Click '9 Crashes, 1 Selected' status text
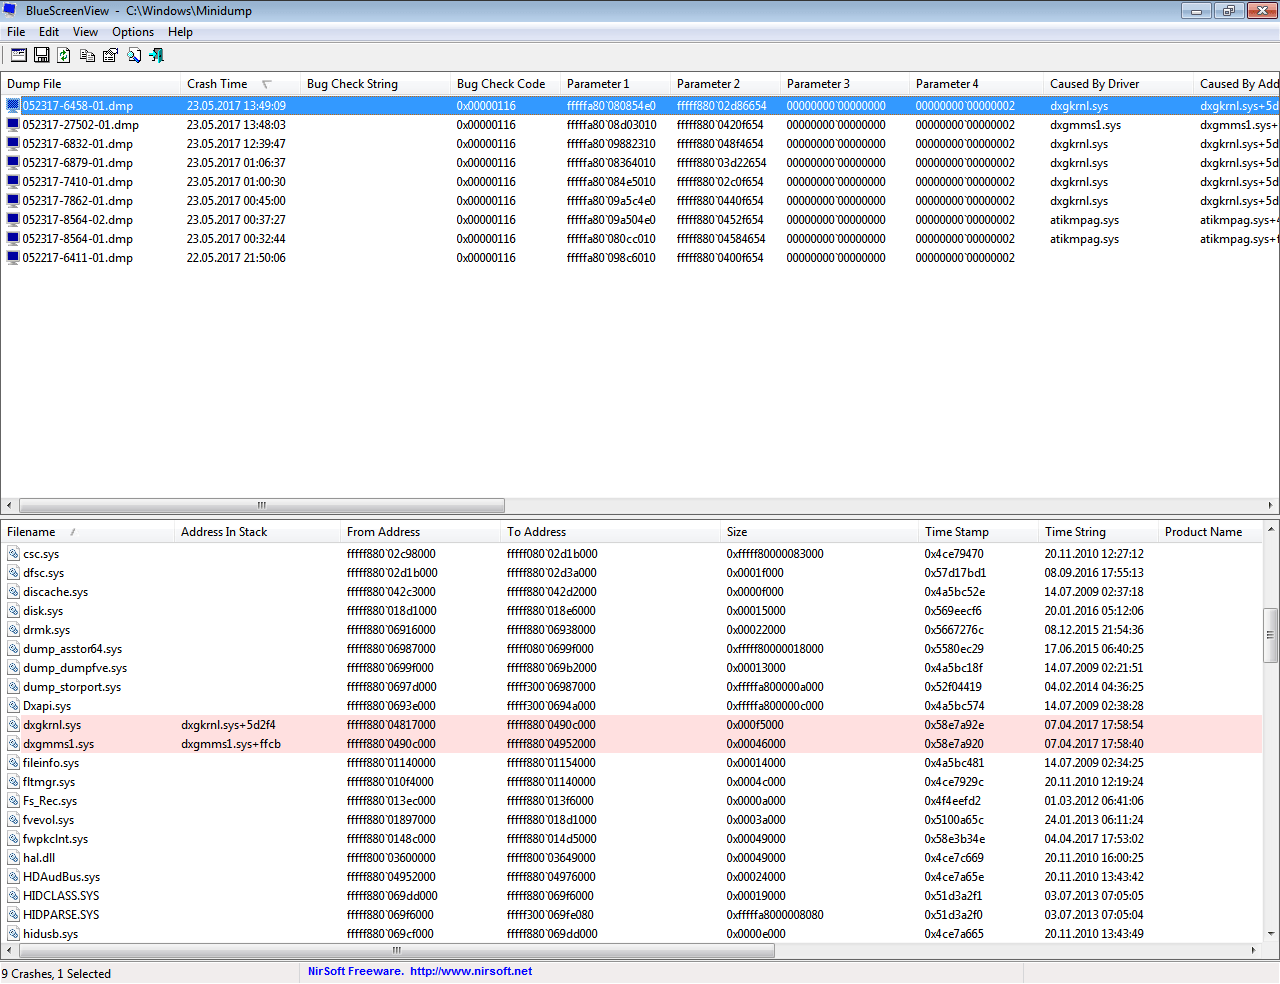 coord(56,974)
